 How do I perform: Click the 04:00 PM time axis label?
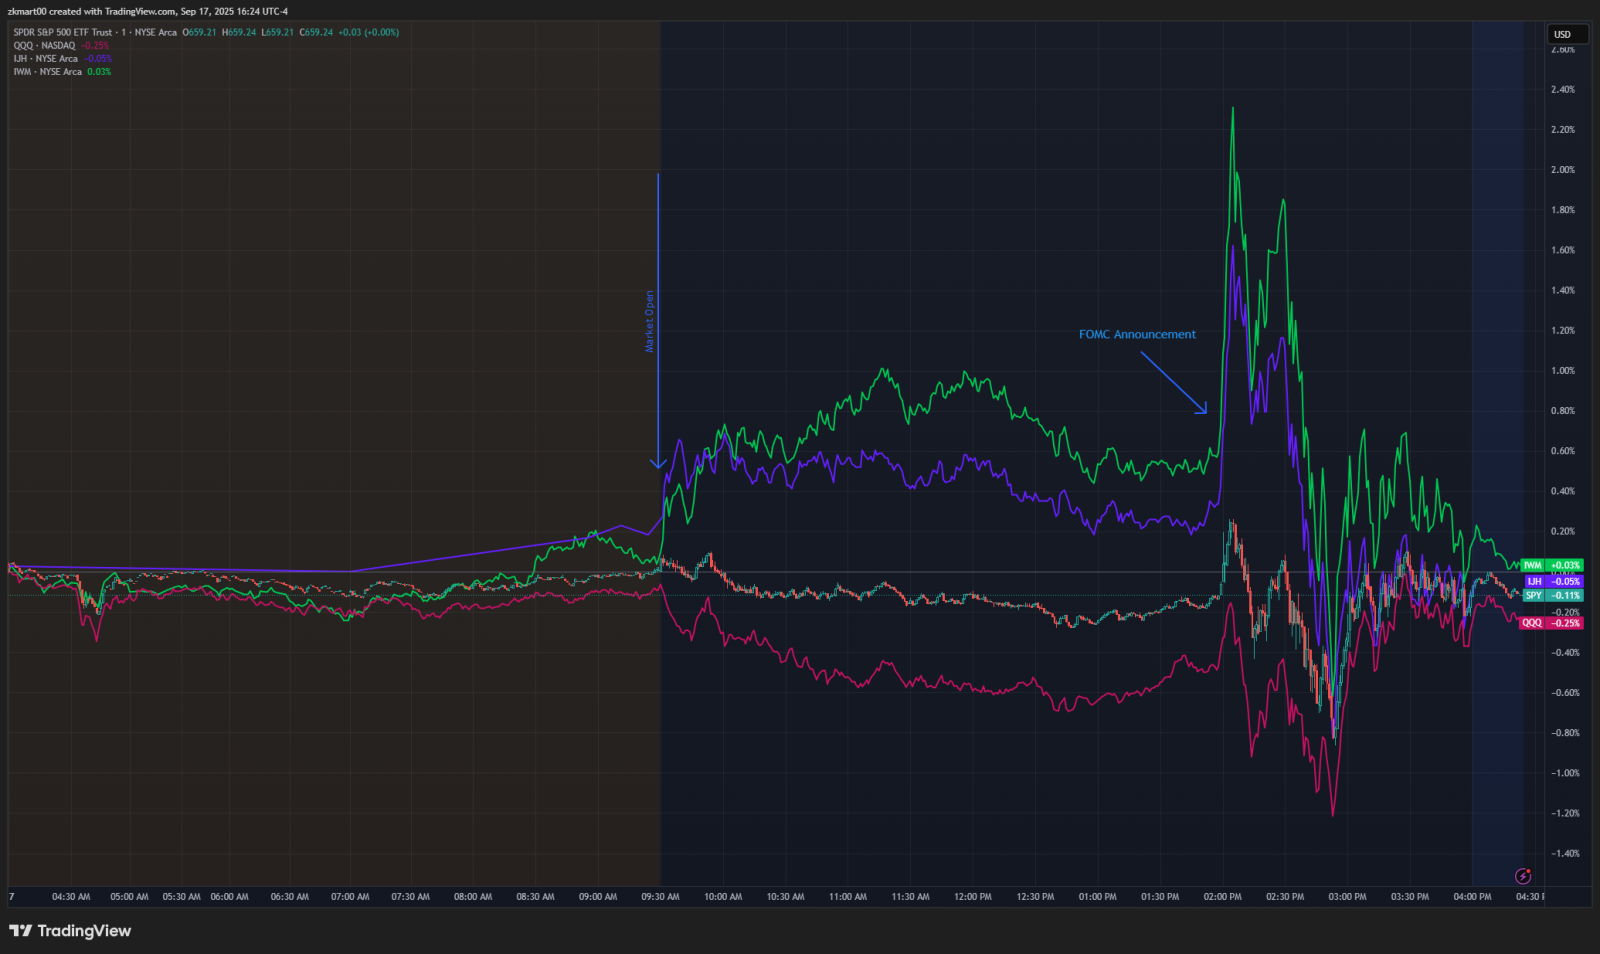(1472, 897)
